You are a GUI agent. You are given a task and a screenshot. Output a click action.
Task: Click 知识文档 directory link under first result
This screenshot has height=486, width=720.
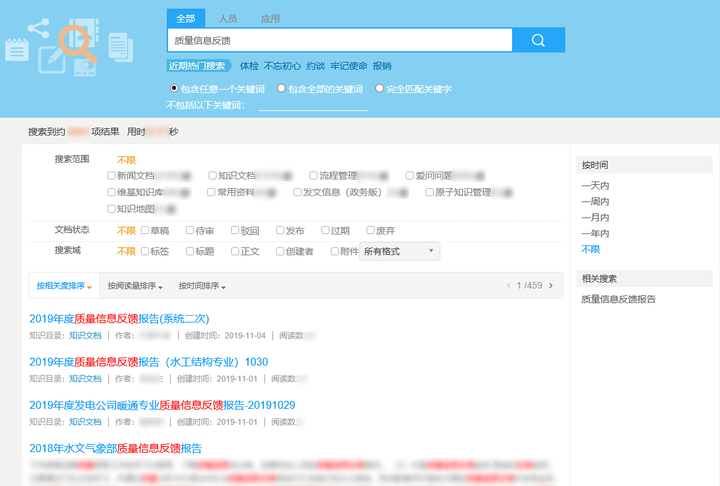coord(85,336)
